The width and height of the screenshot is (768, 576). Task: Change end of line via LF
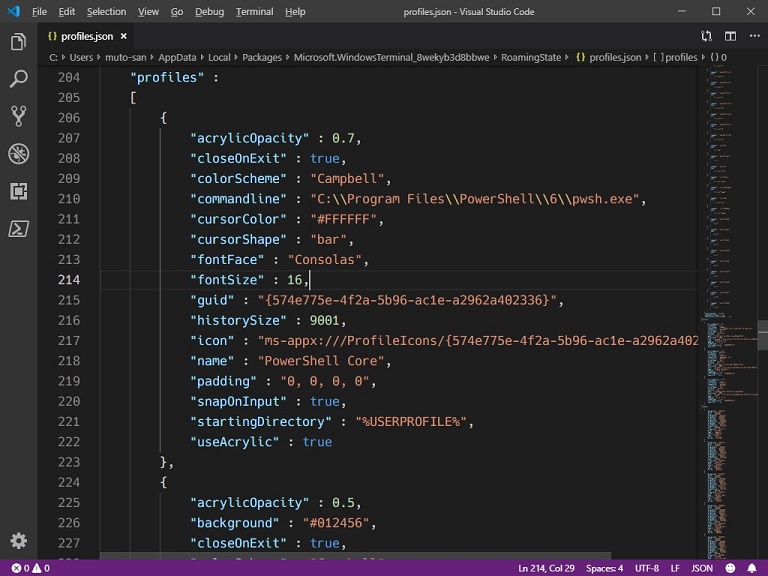point(675,568)
